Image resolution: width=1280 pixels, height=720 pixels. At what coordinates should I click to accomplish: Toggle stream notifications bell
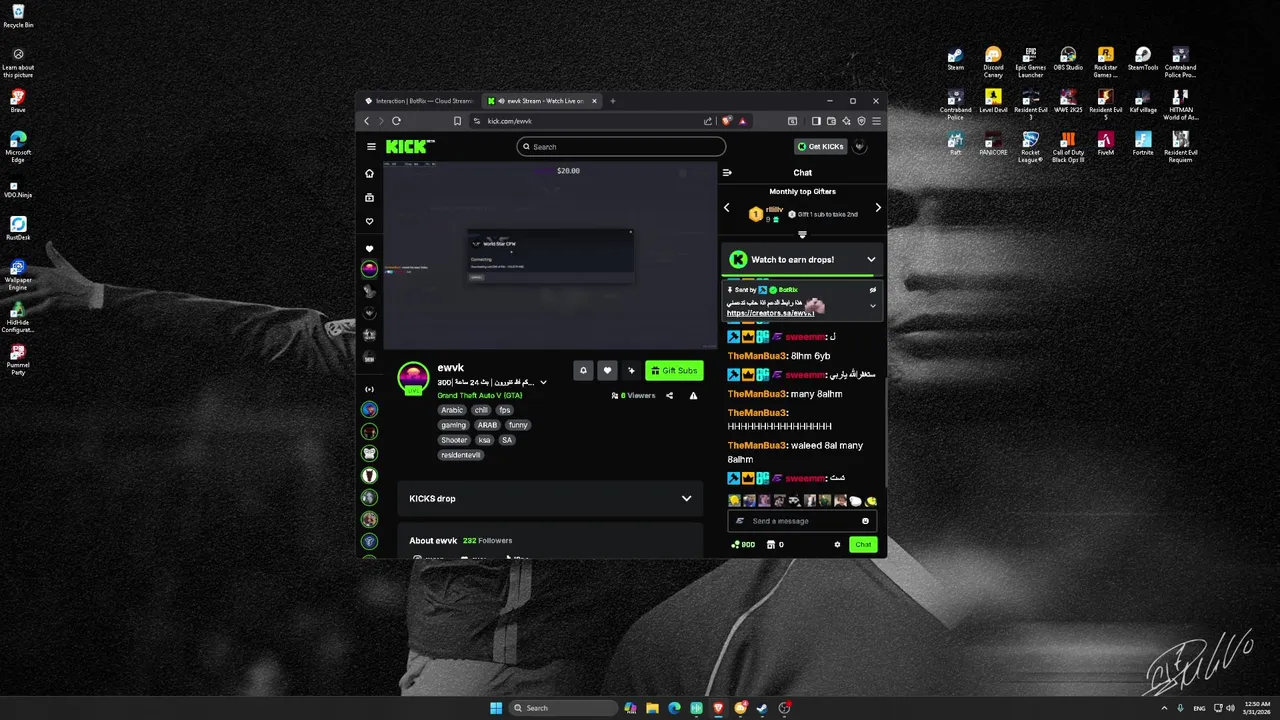(583, 370)
